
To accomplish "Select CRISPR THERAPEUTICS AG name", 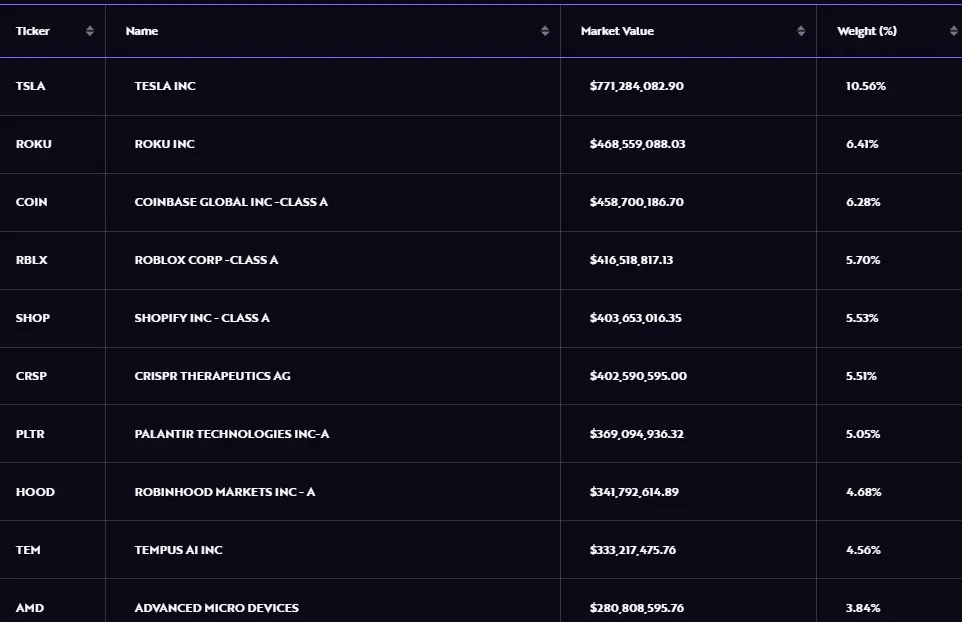I will point(212,376).
